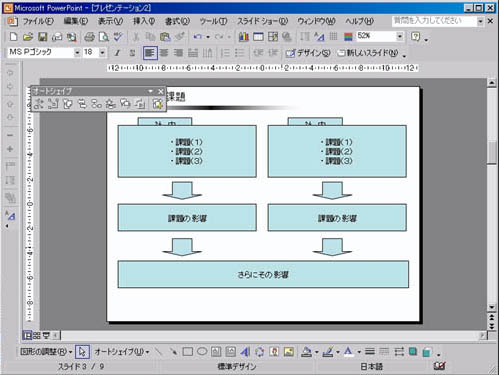This screenshot has width=499, height=375.
Task: Select the Line drawing tool
Action: 159,351
